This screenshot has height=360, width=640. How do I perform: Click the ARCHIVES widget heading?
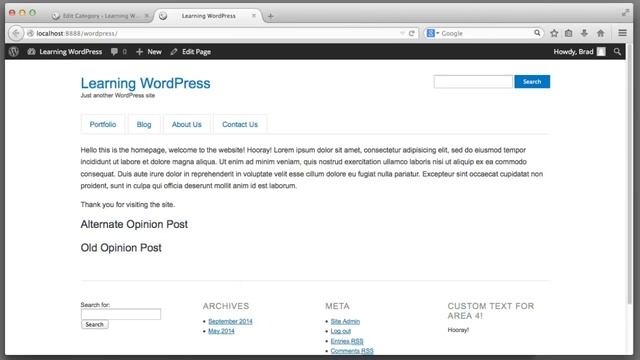click(x=226, y=306)
